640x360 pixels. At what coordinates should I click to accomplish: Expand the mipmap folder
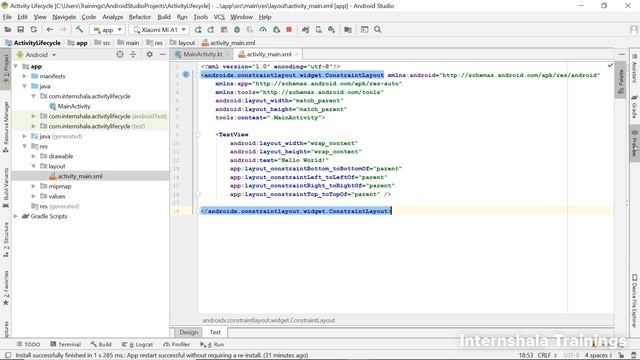click(33, 186)
